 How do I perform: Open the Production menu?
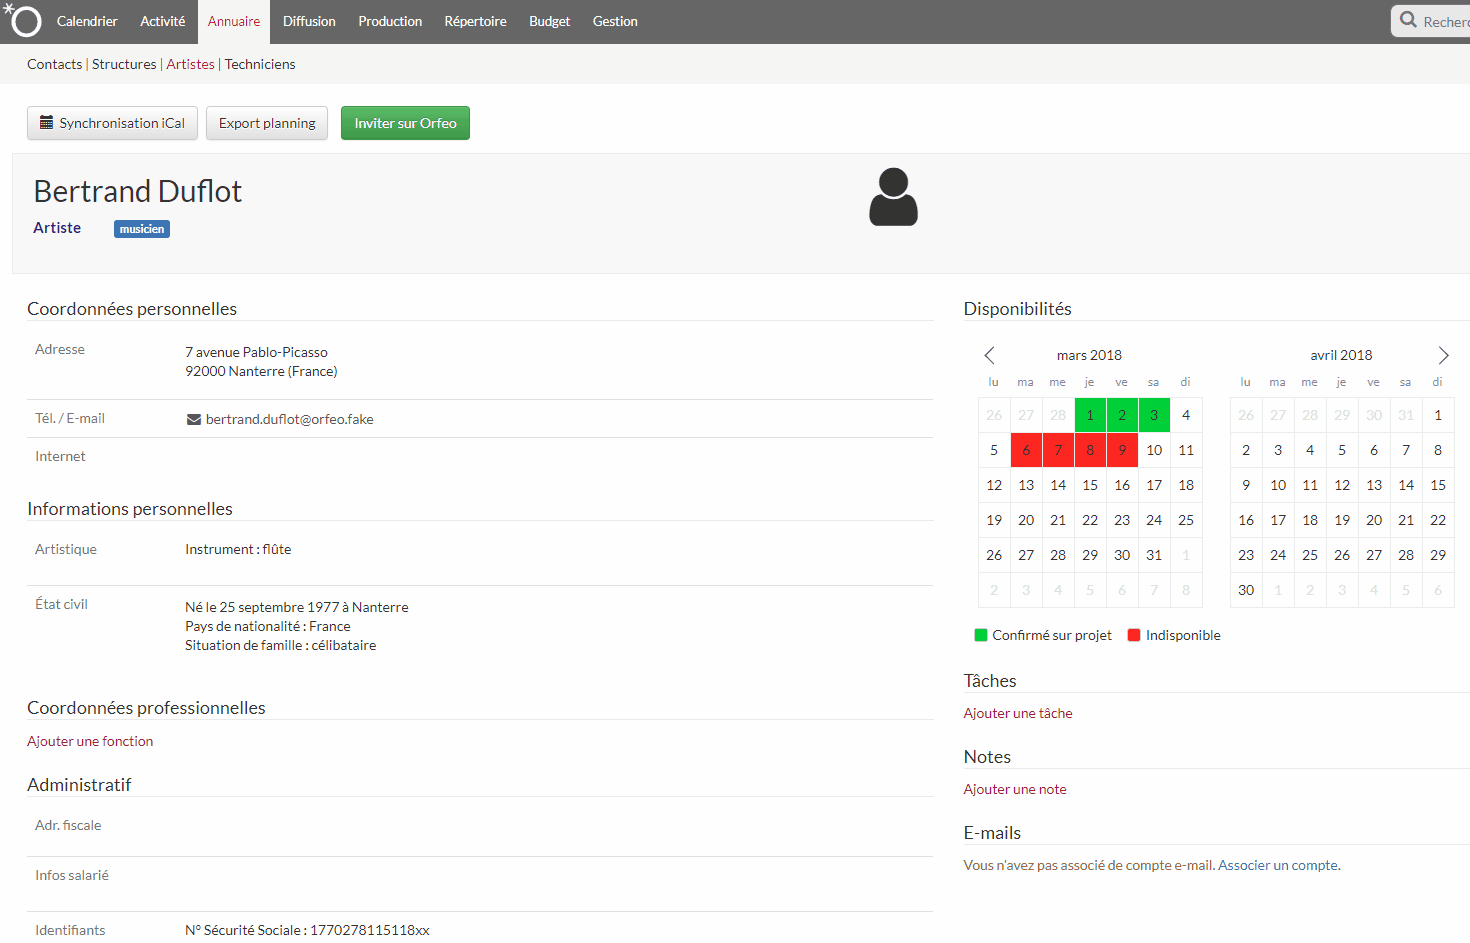point(390,21)
